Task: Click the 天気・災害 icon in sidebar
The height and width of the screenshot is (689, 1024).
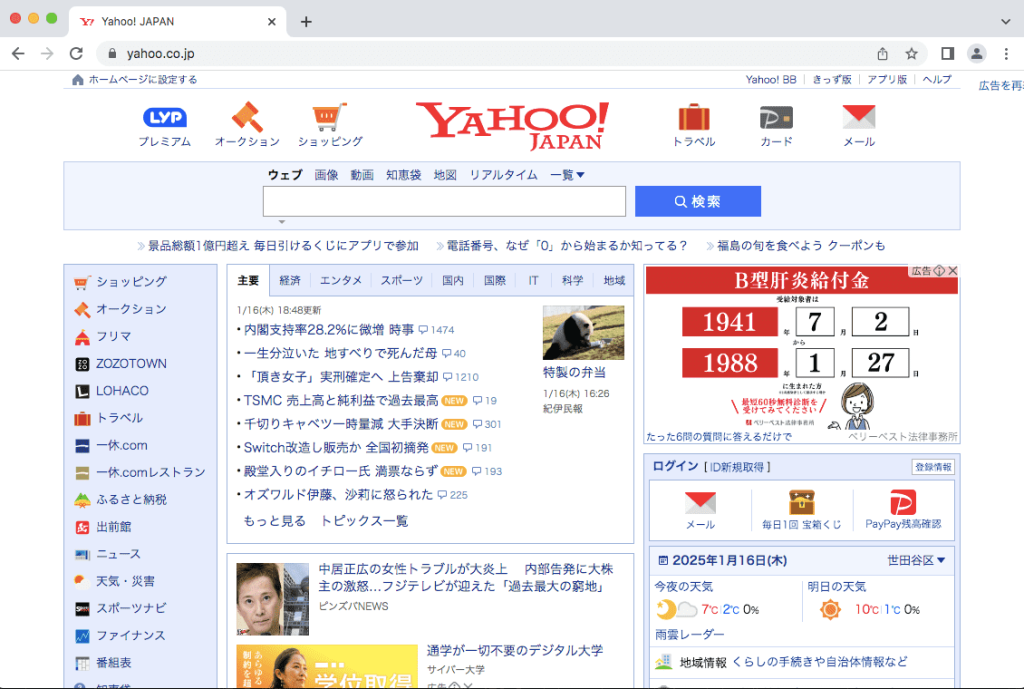Action: (x=82, y=581)
